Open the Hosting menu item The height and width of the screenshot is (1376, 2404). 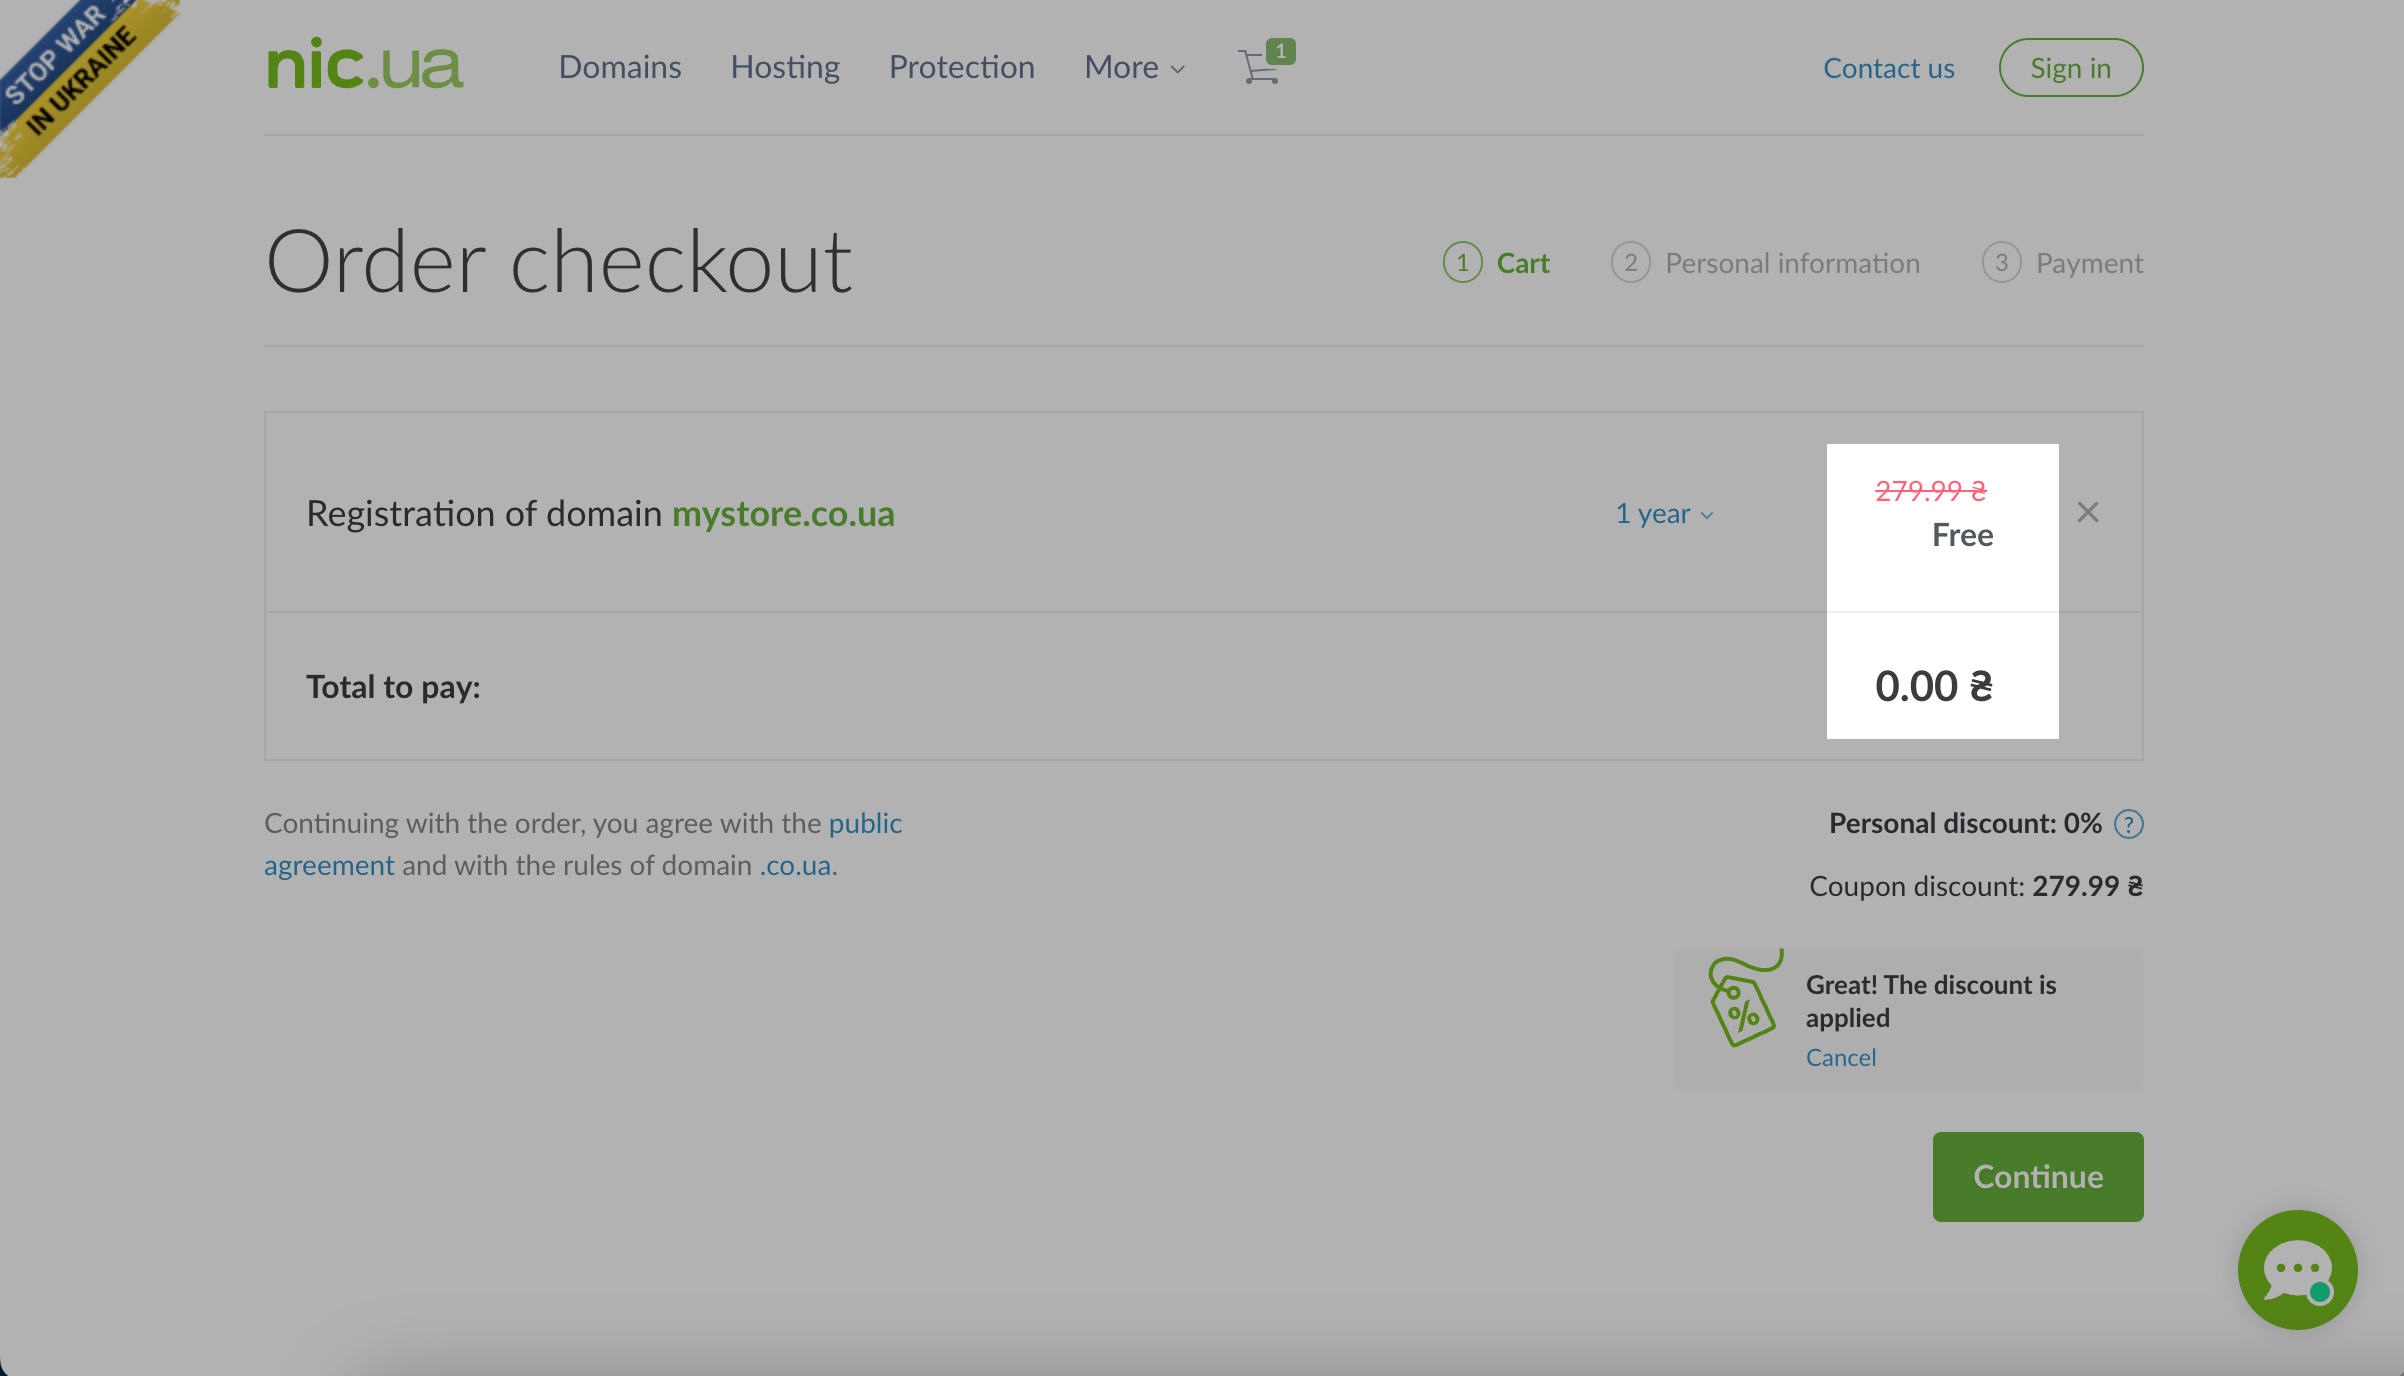(x=785, y=67)
